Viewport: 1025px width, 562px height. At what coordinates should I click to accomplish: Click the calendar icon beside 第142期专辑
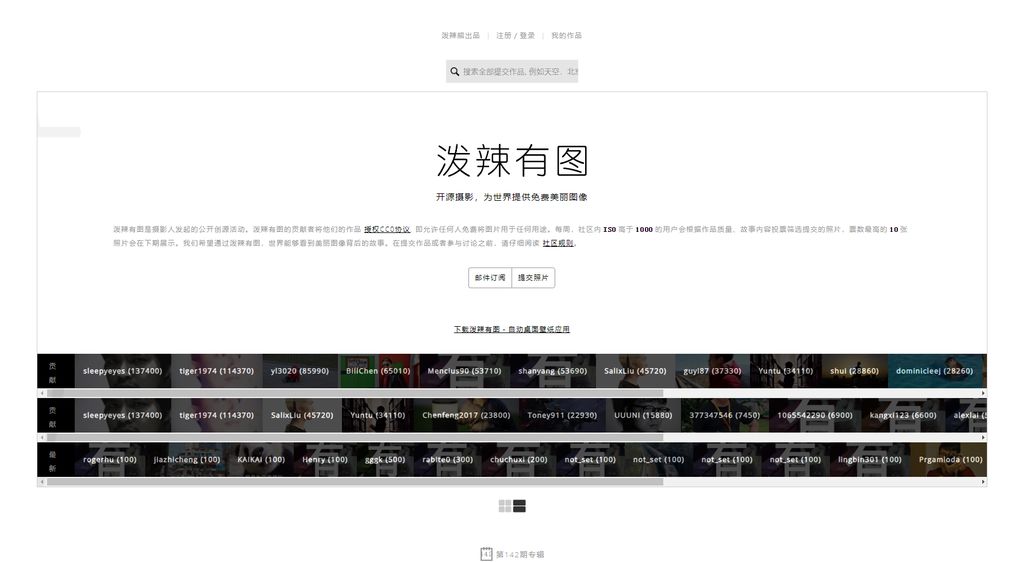coord(486,554)
